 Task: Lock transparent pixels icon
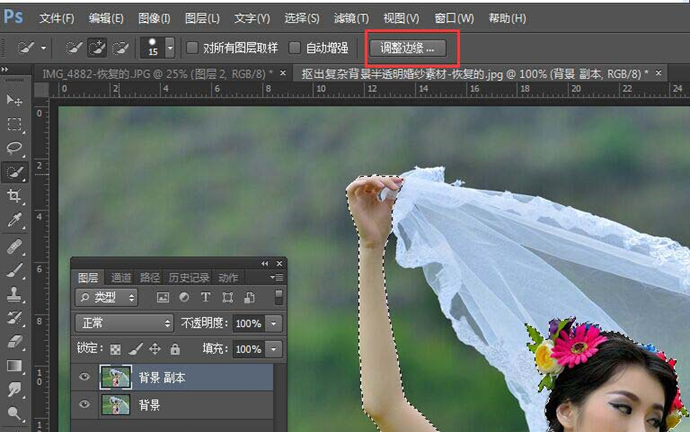pyautogui.click(x=115, y=350)
